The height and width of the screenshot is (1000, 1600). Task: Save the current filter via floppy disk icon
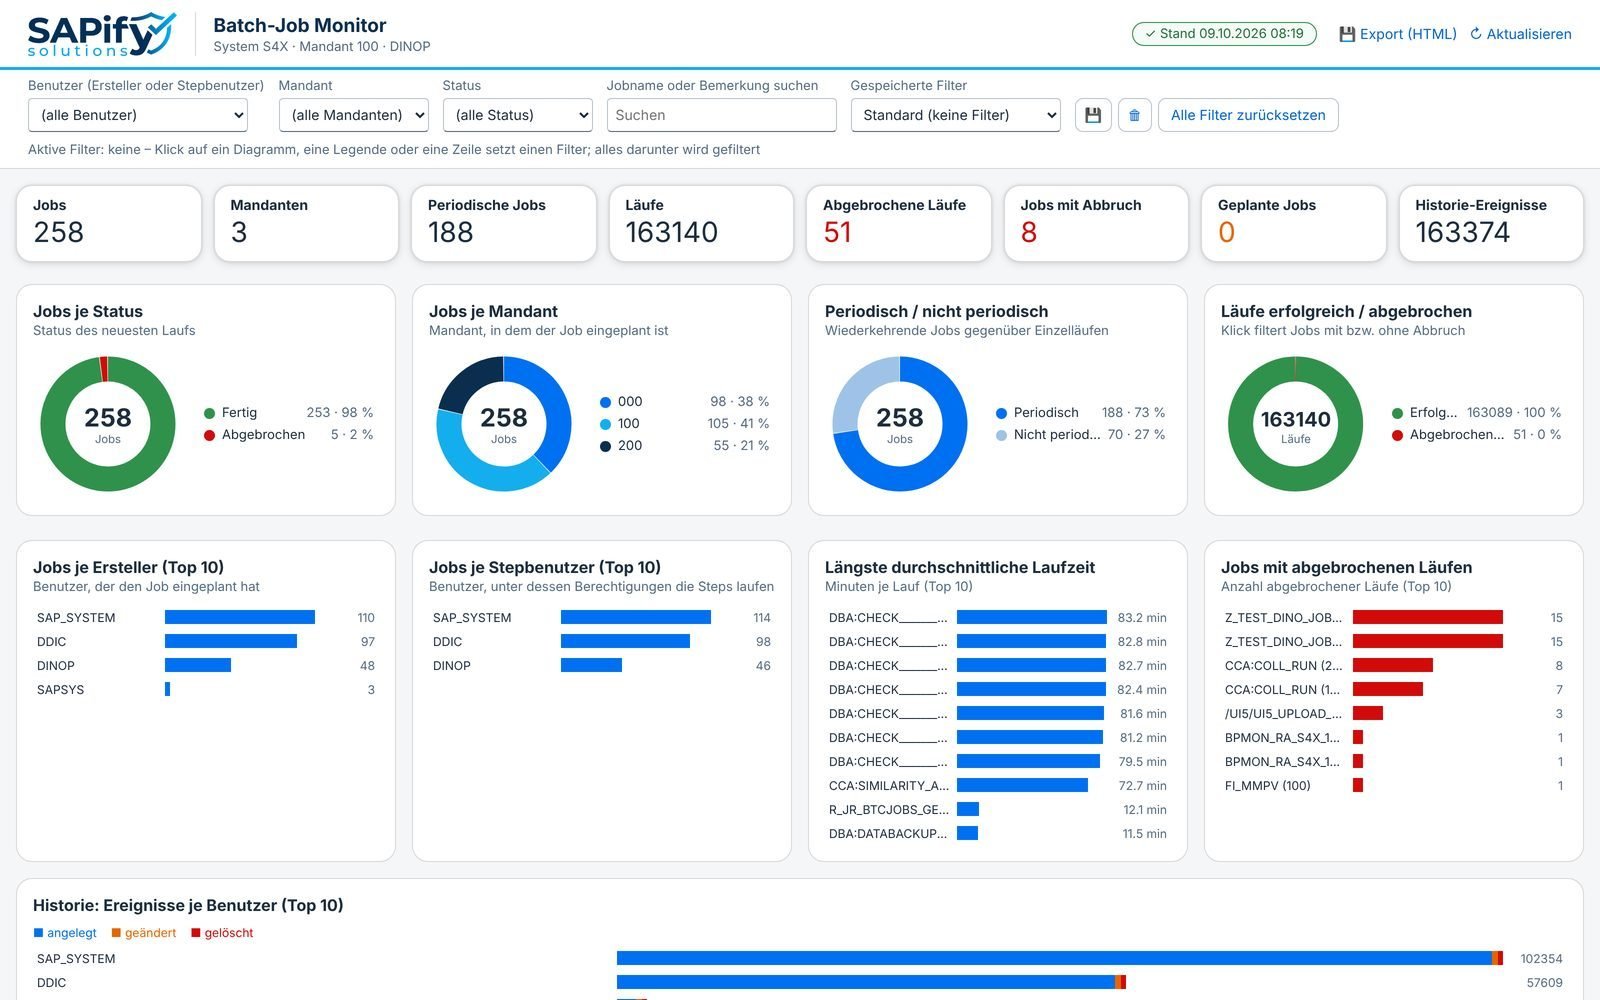pos(1093,115)
